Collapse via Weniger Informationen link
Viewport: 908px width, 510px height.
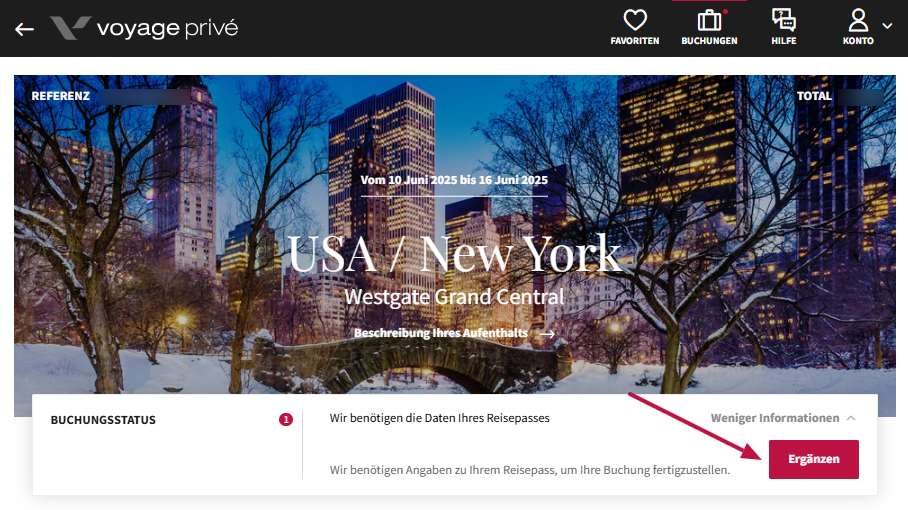[x=775, y=418]
